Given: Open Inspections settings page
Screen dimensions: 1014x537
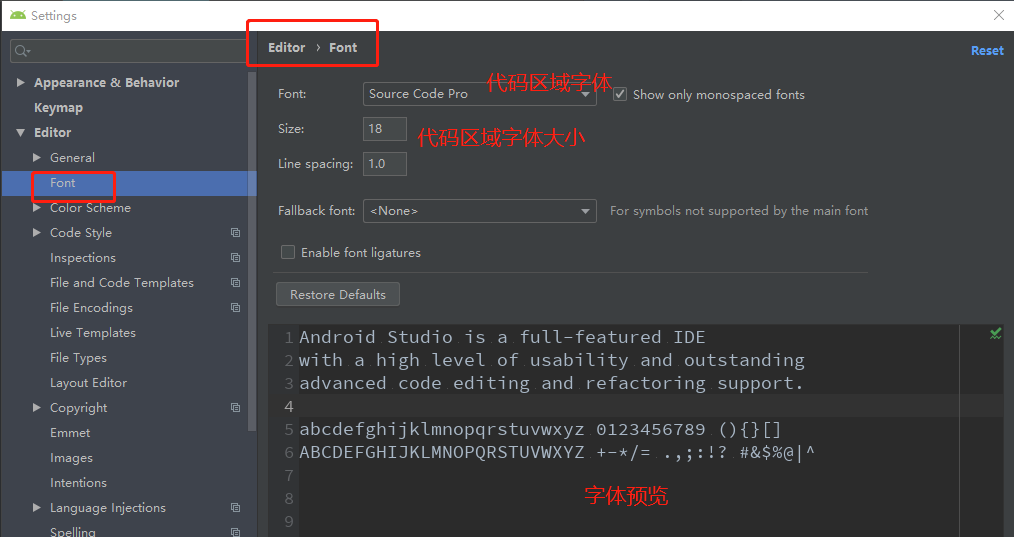Looking at the screenshot, I should [x=83, y=258].
